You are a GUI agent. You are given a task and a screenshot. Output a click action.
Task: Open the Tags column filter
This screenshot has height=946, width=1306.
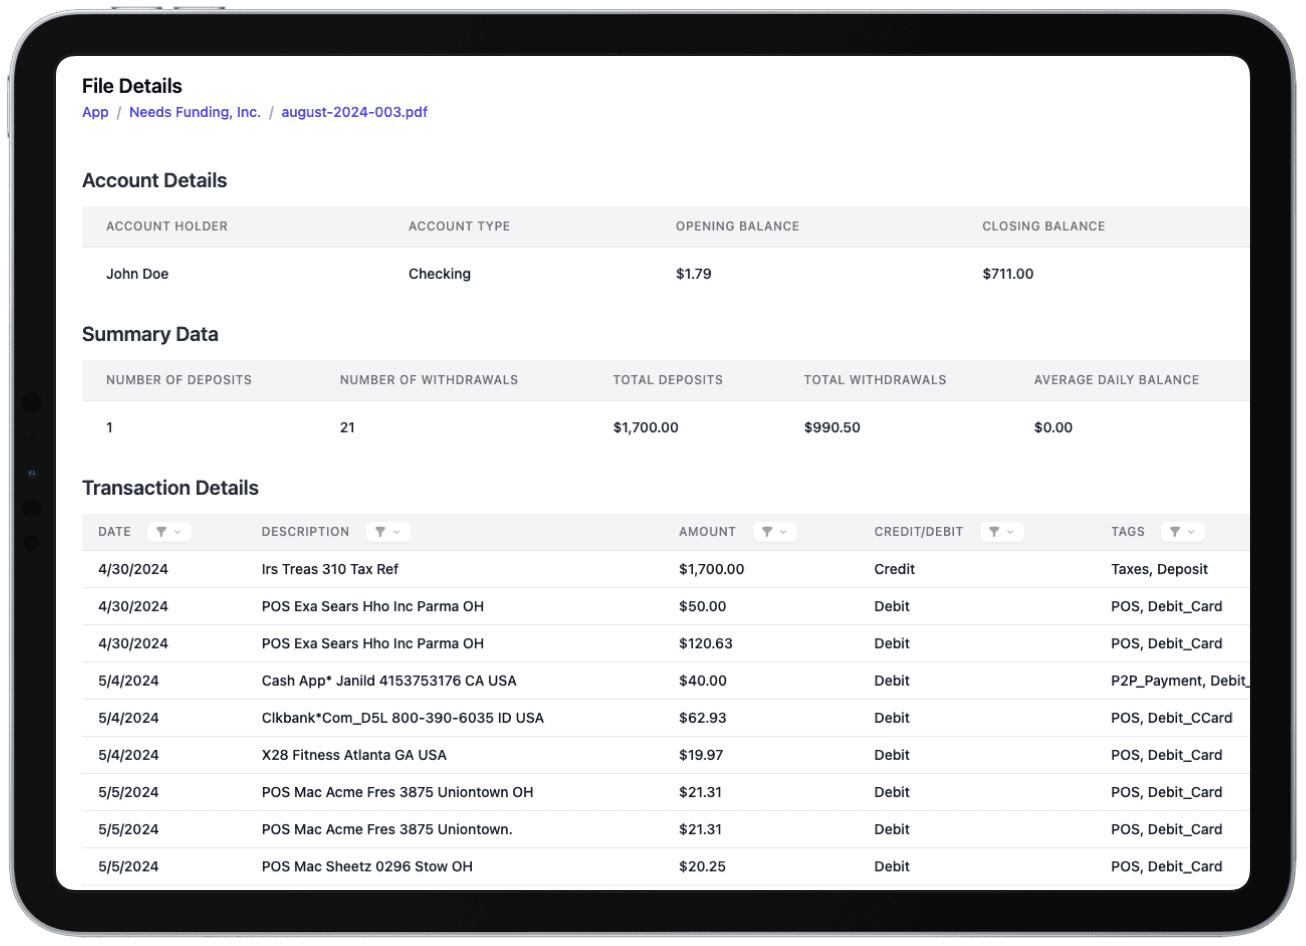1183,532
